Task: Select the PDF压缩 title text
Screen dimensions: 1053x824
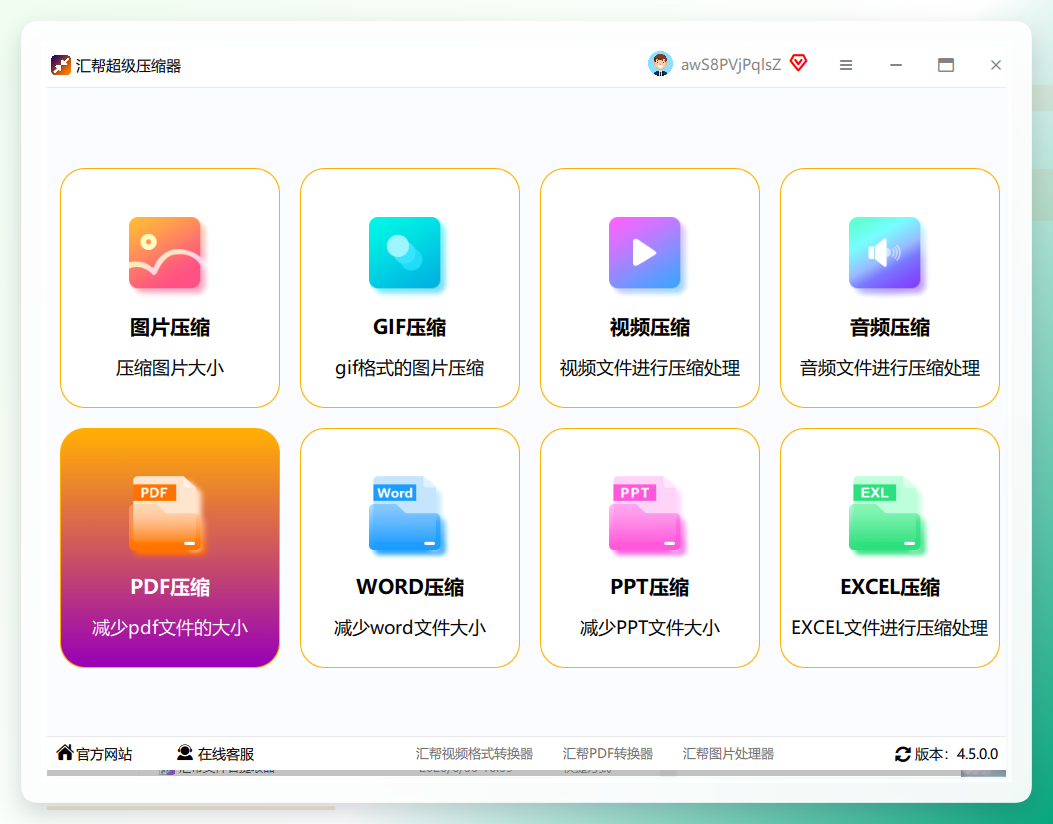Action: tap(170, 587)
